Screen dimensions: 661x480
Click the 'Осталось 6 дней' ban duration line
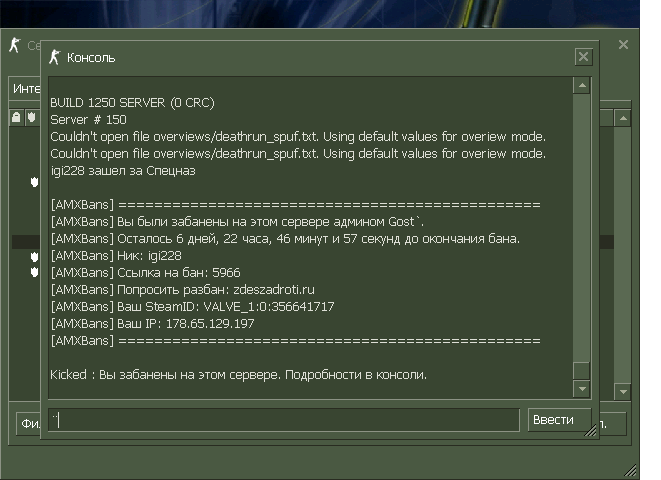tap(285, 239)
